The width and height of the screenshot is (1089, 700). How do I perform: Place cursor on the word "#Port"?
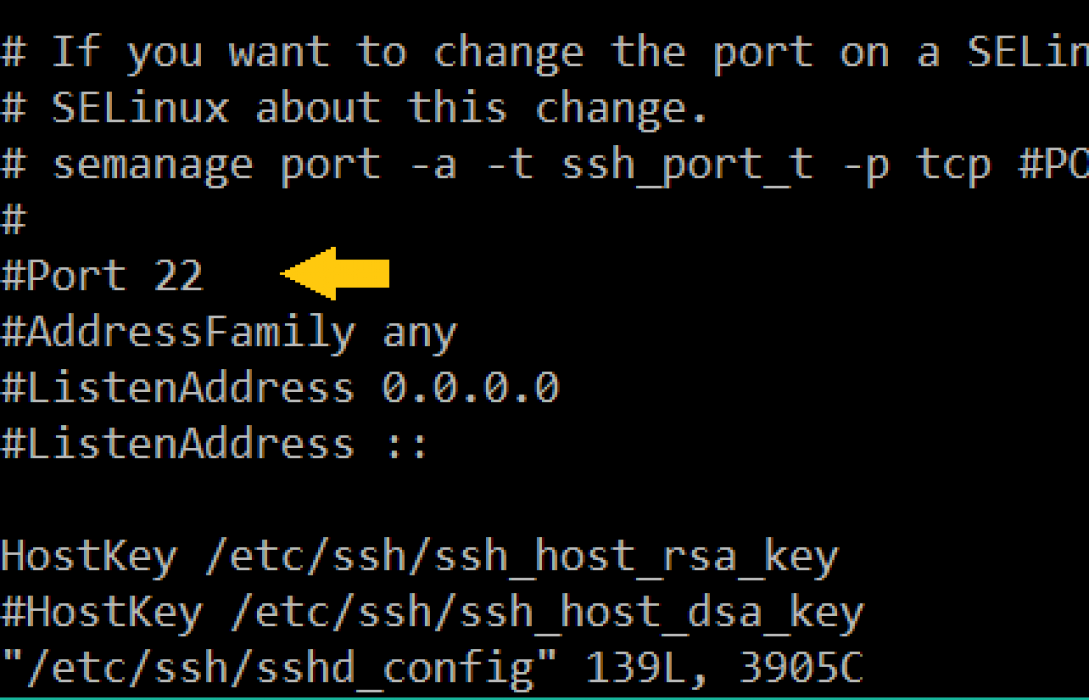coord(64,276)
